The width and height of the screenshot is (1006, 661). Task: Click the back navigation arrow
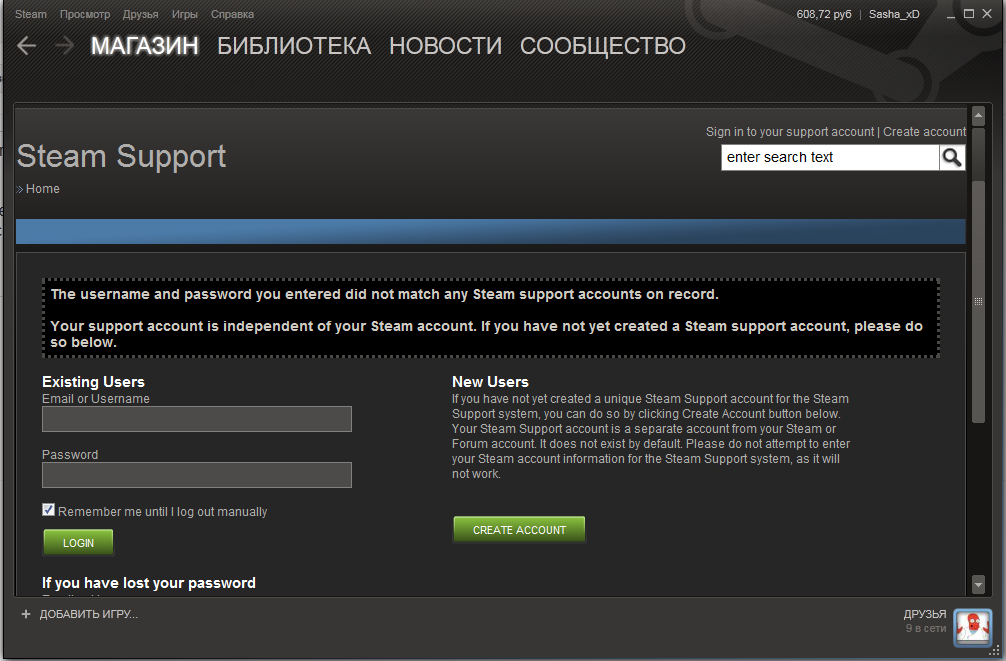[26, 46]
